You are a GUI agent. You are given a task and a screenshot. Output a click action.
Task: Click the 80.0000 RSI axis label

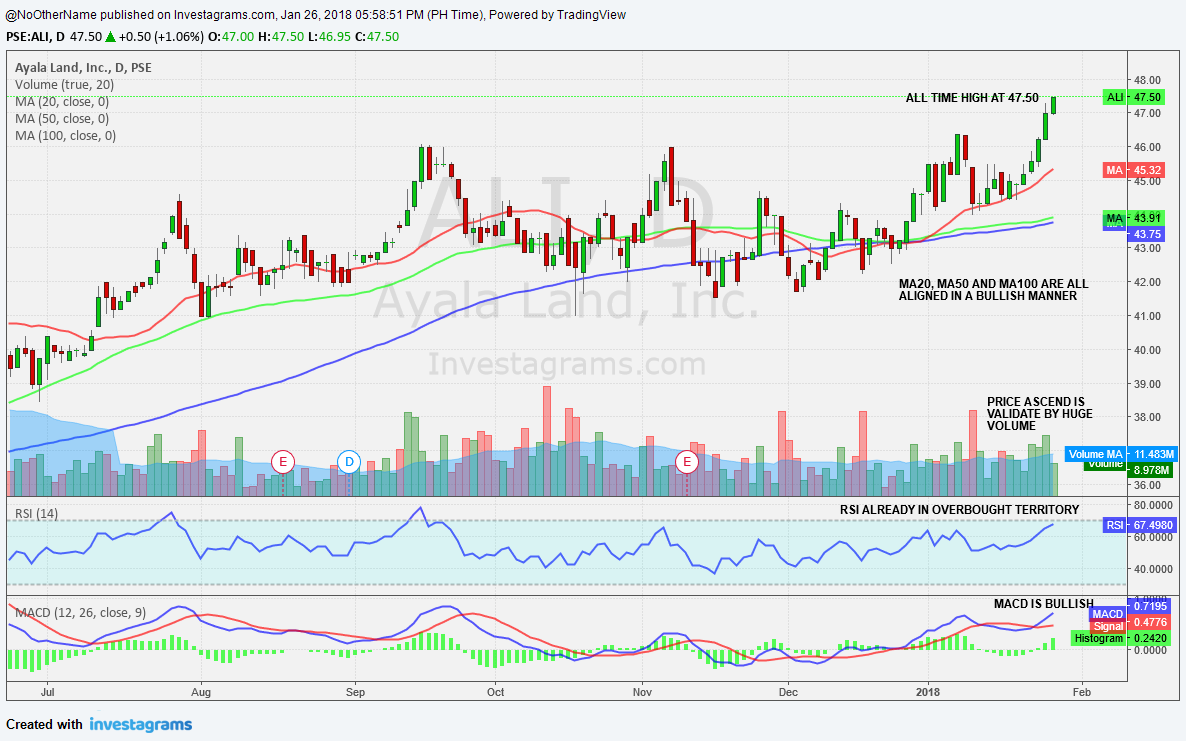pos(1153,504)
